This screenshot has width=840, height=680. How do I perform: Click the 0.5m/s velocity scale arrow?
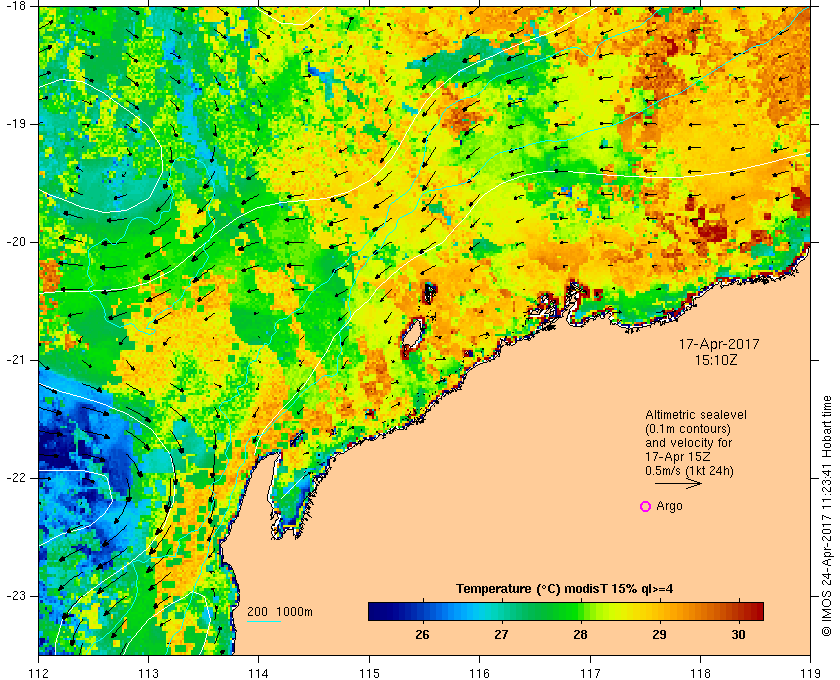coord(678,483)
